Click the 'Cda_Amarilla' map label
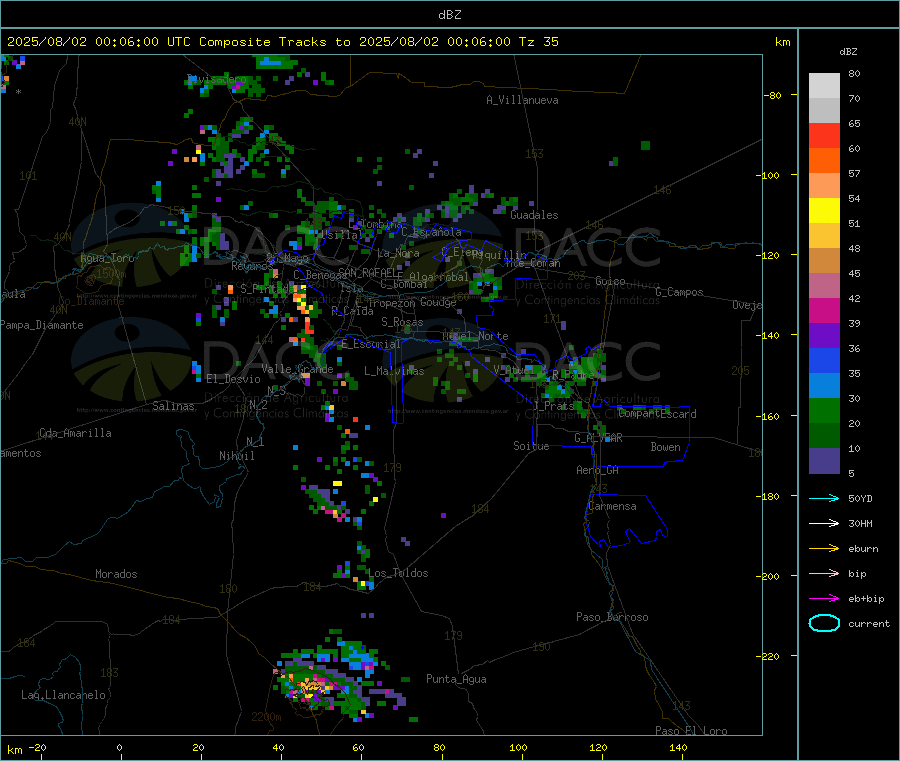The image size is (900, 761). pos(75,433)
